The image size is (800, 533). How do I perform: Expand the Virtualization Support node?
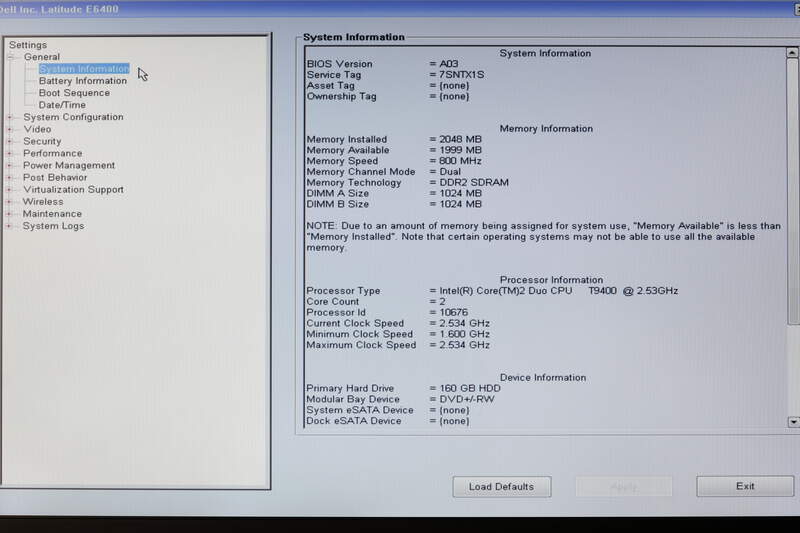pyautogui.click(x=9, y=190)
